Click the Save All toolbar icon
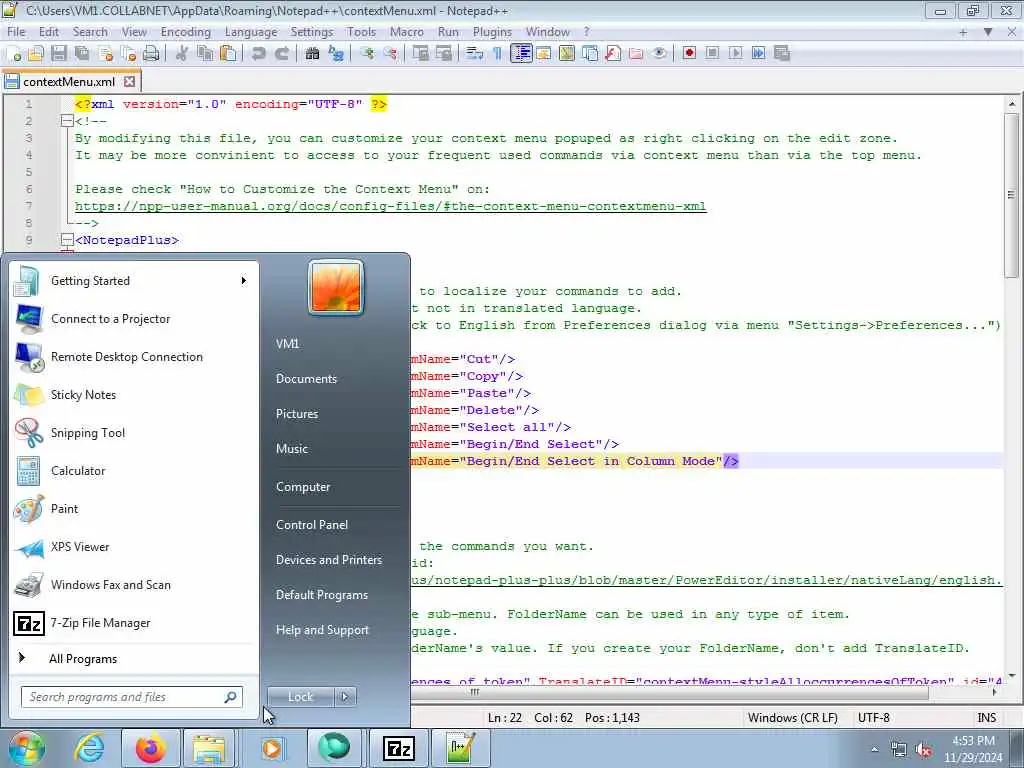This screenshot has height=768, width=1024. coord(82,54)
